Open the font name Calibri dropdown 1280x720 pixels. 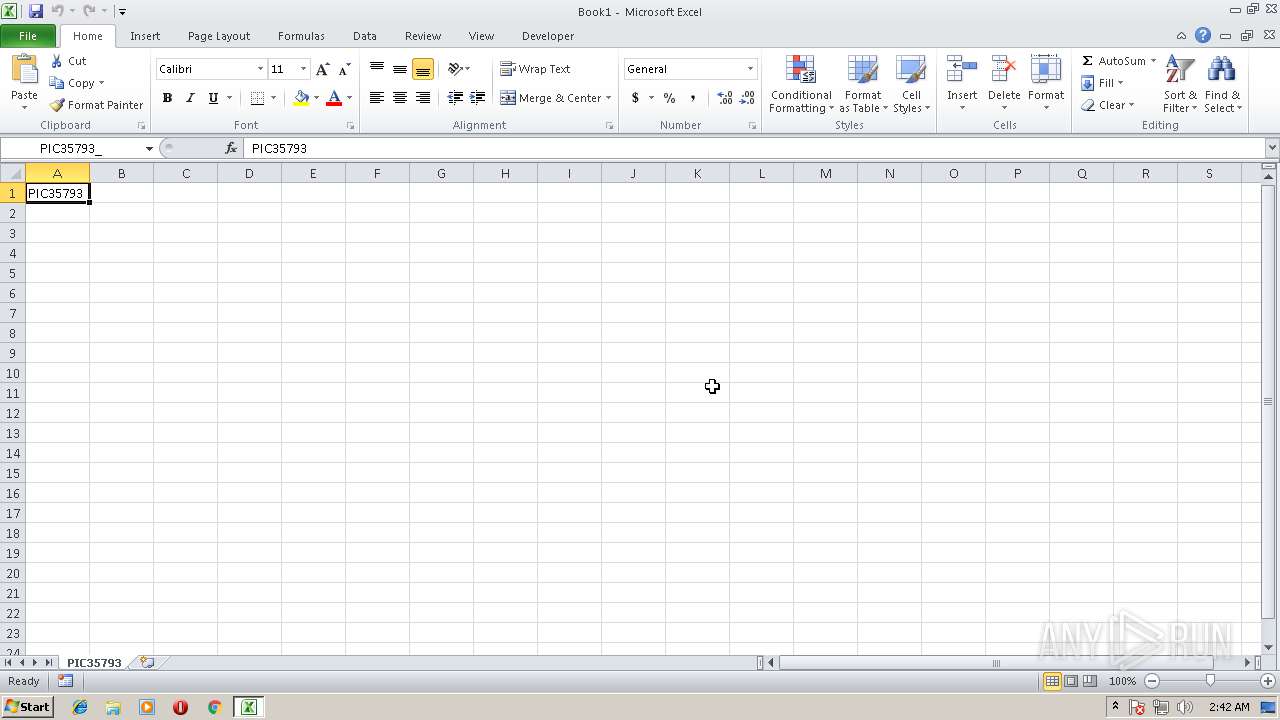pyautogui.click(x=260, y=69)
